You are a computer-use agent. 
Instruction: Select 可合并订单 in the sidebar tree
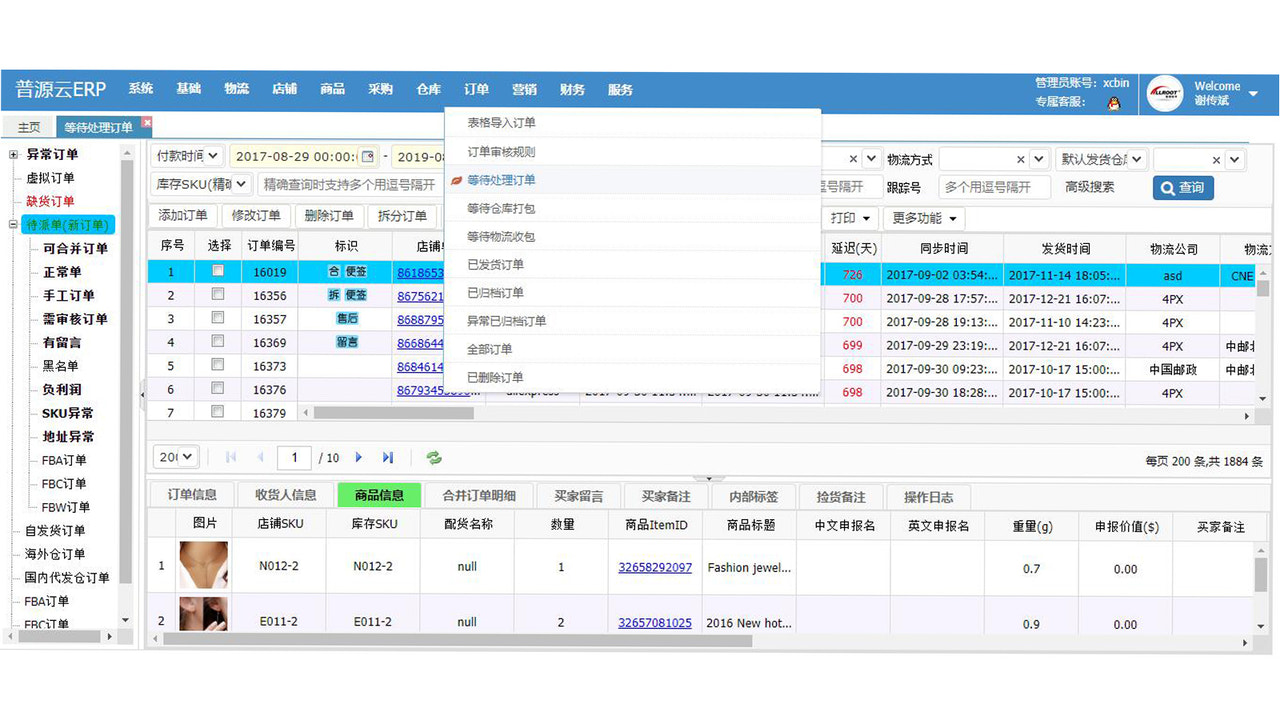[75, 248]
